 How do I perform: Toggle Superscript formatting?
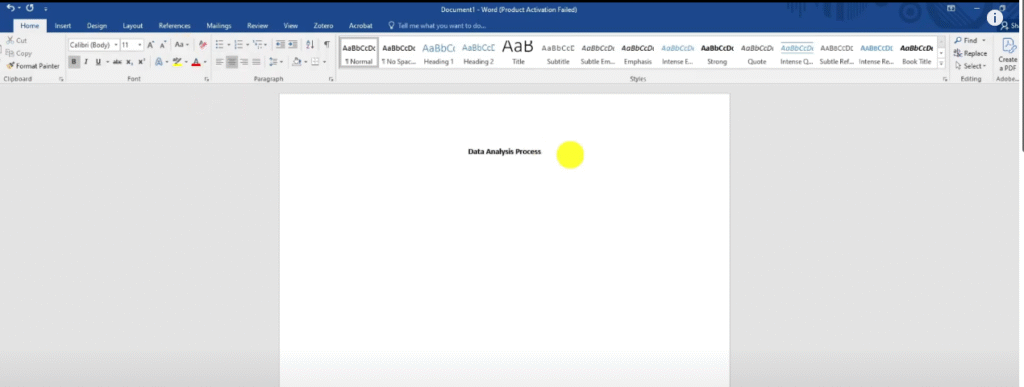pyautogui.click(x=141, y=62)
